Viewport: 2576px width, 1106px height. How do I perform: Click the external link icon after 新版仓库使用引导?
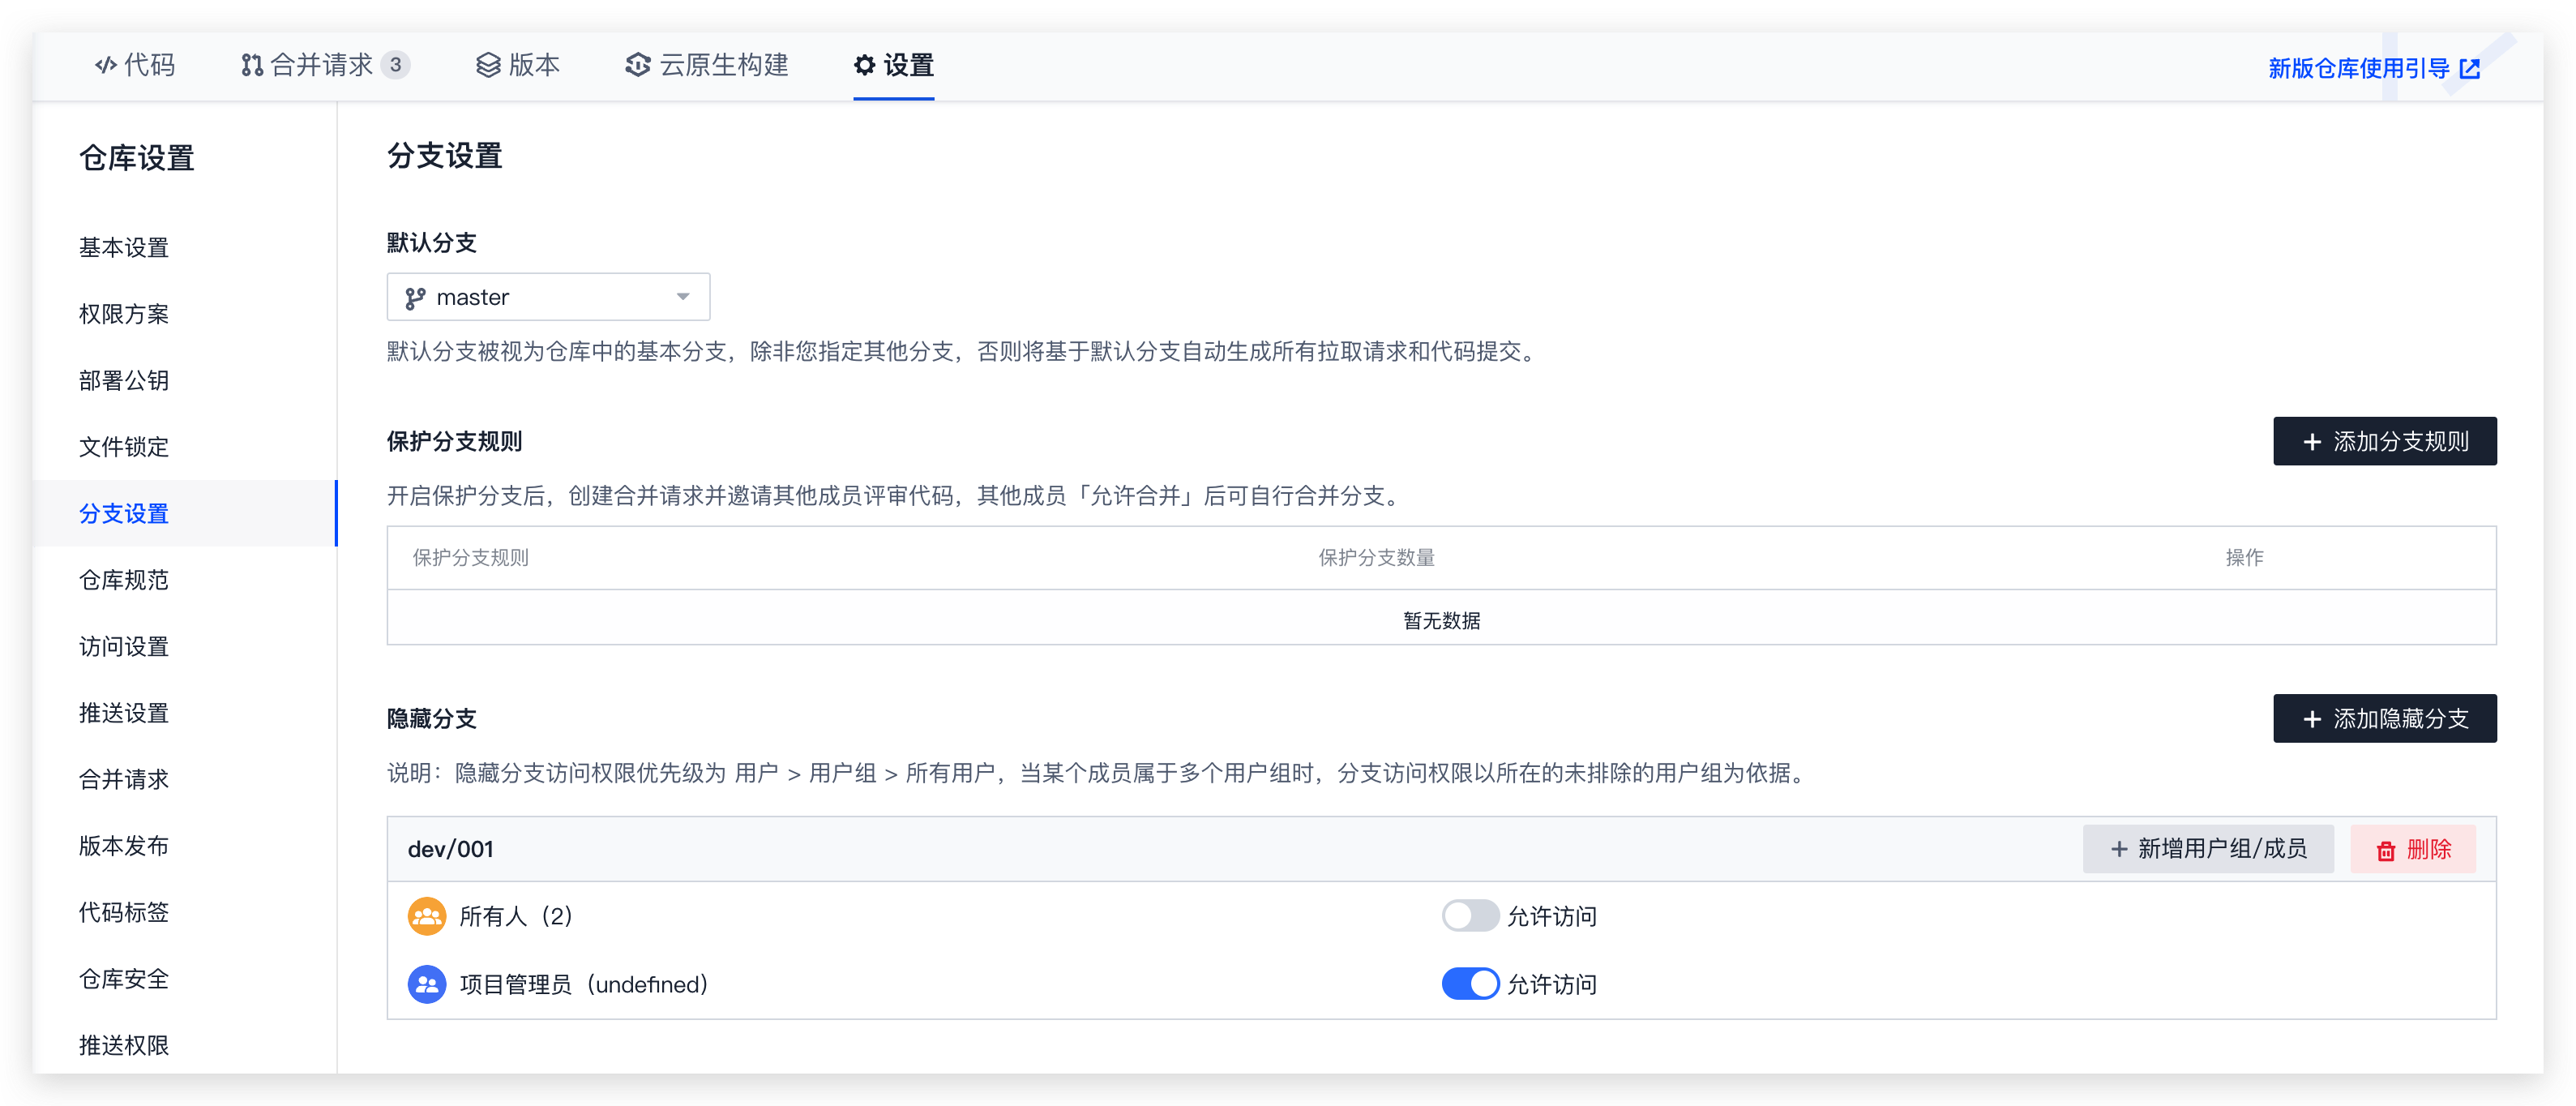click(2470, 69)
